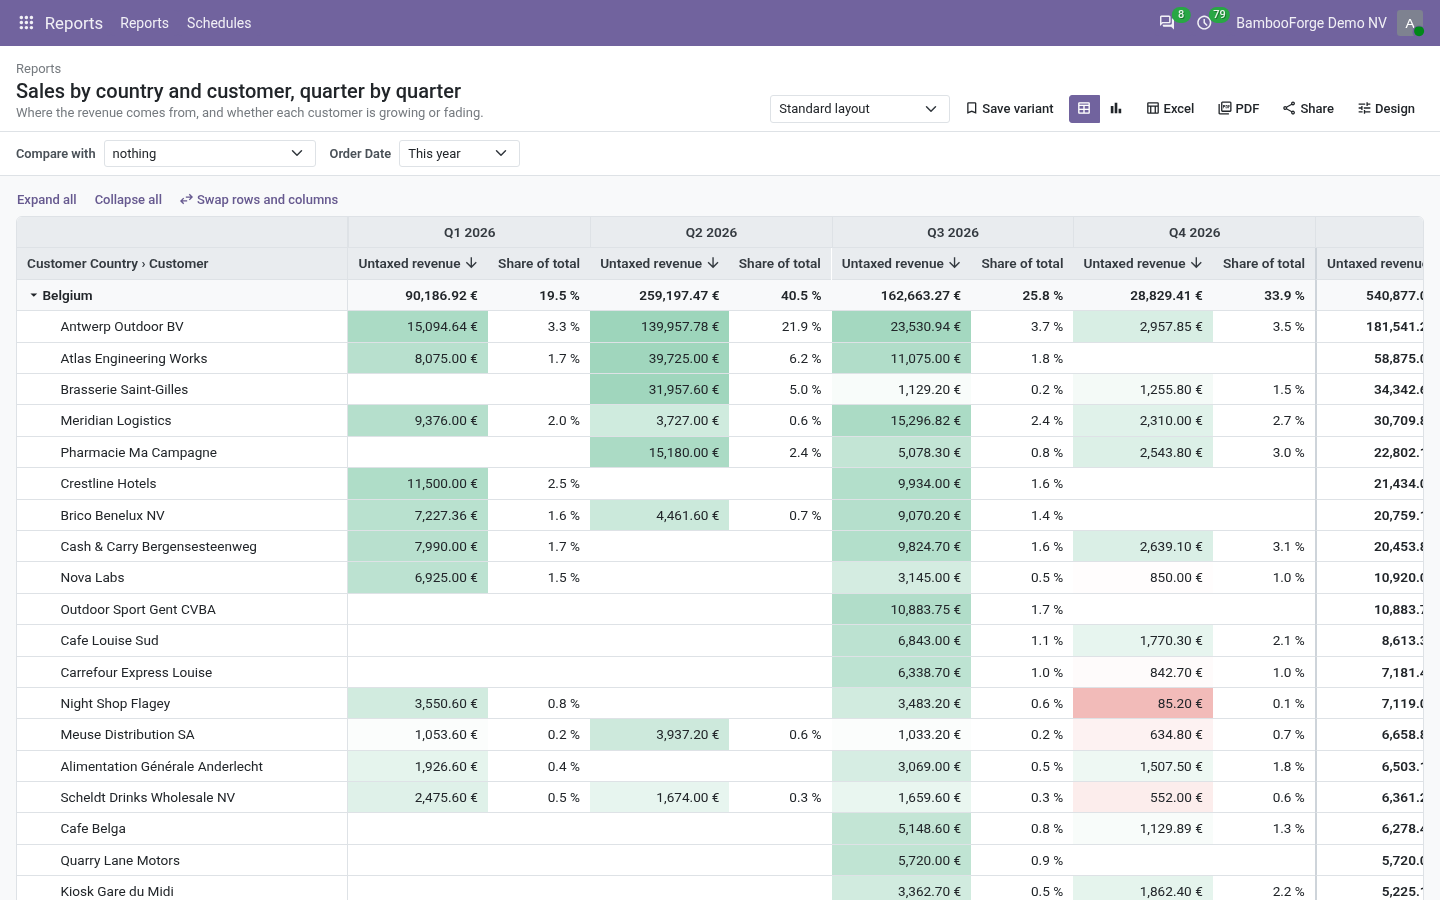
Task: Click the 139,957.78 € revenue cell
Action: pyautogui.click(x=660, y=327)
